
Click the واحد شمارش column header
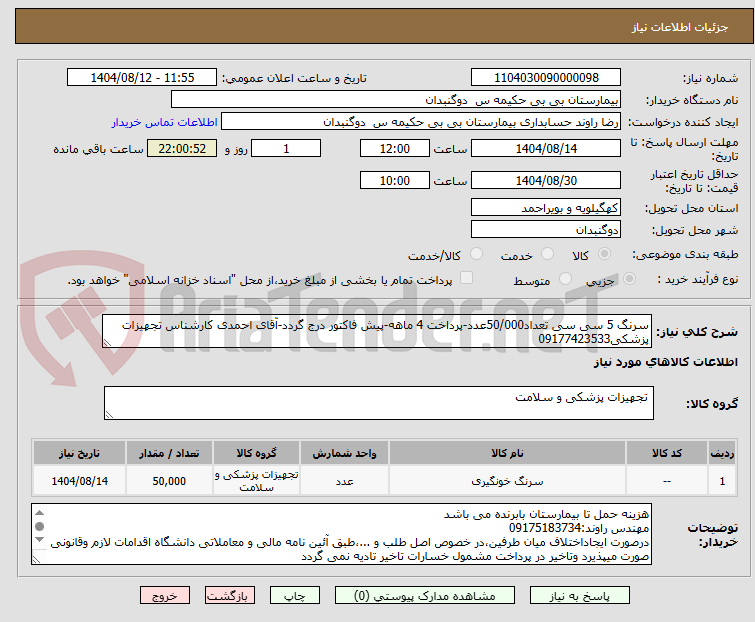click(344, 453)
